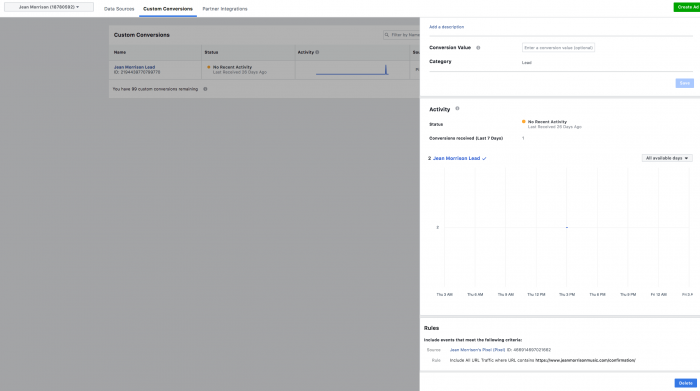Click the Save button
Screen dimensions: 700x391
pyautogui.click(x=684, y=83)
